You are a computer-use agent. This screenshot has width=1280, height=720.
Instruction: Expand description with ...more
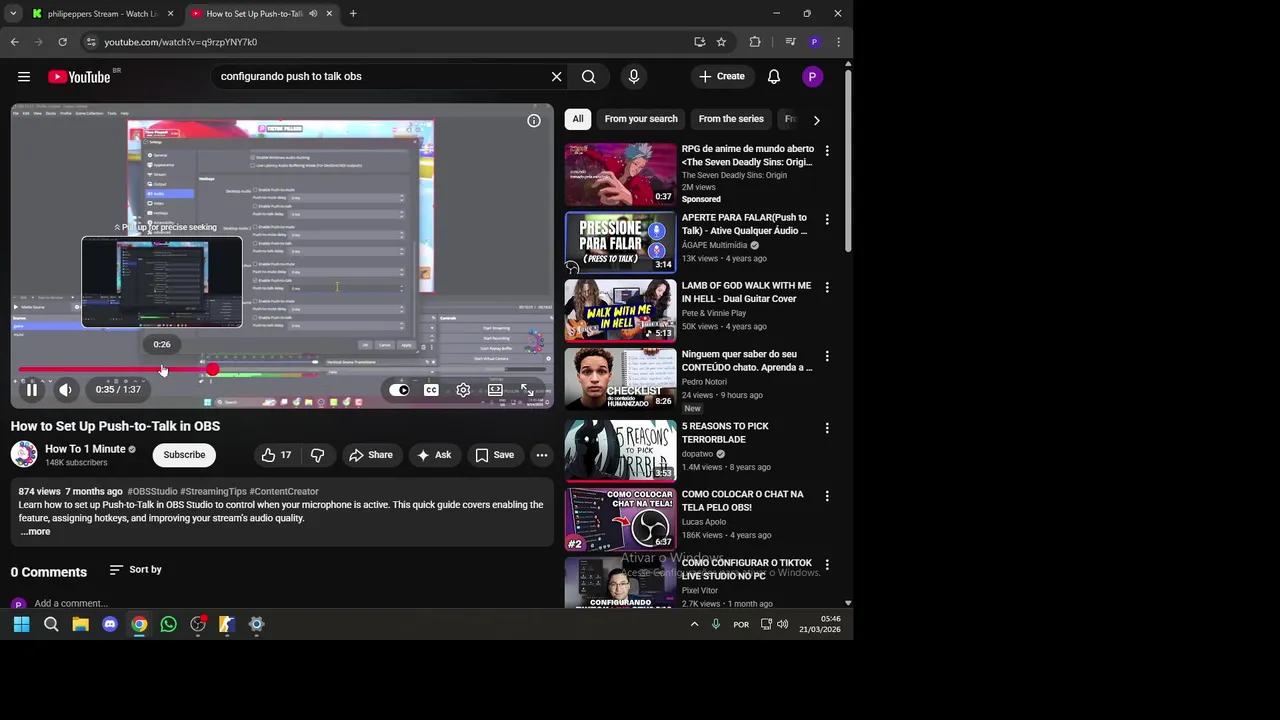[35, 532]
